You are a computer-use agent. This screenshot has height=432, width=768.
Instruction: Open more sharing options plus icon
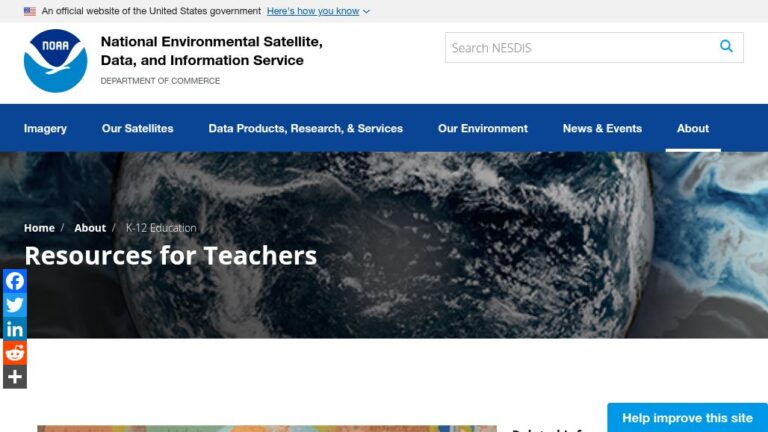pos(15,377)
